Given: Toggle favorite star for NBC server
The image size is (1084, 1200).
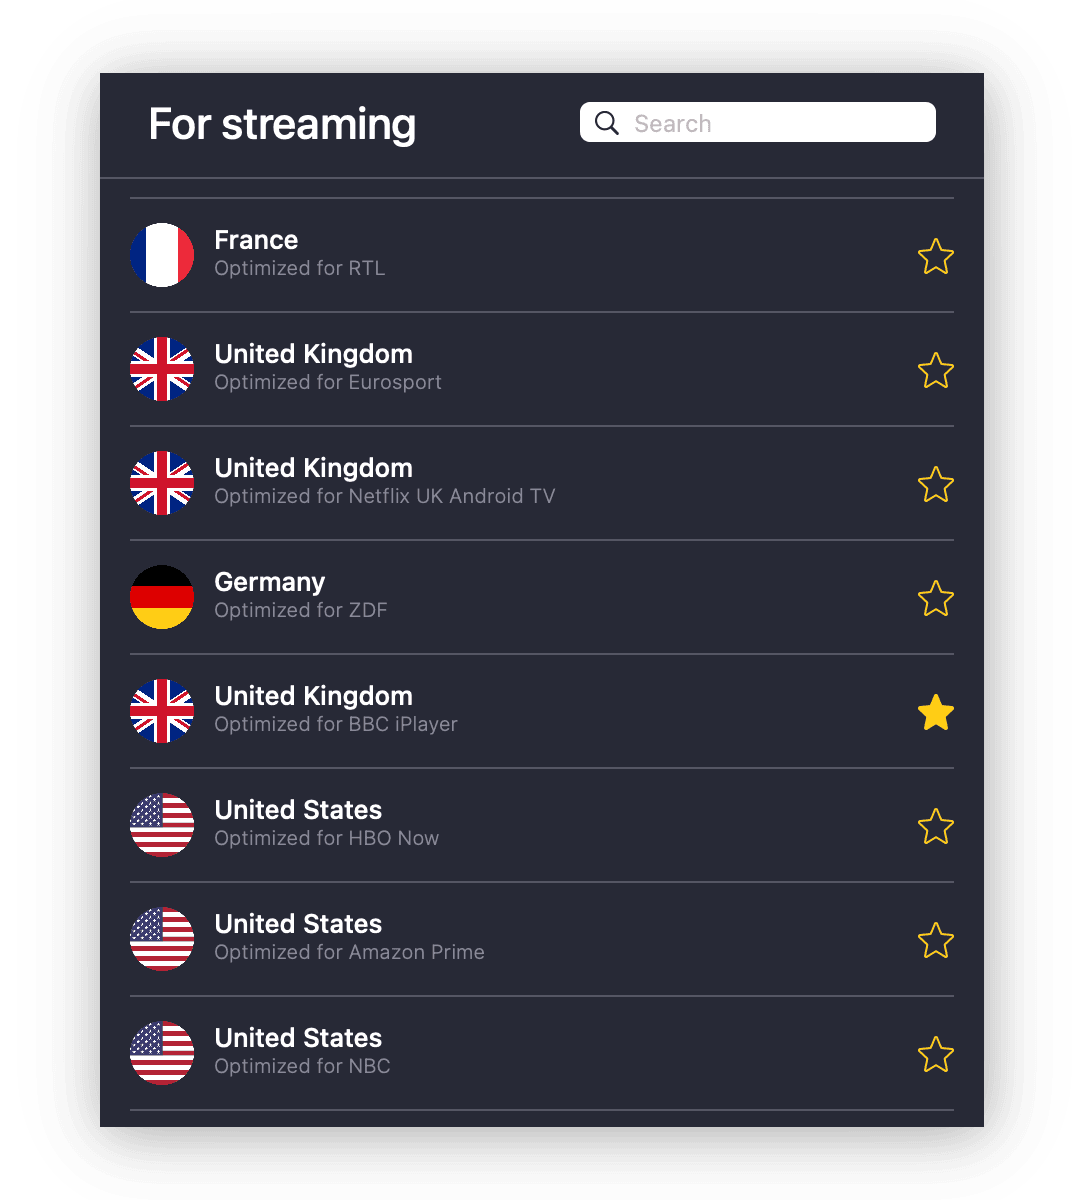Looking at the screenshot, I should click(936, 1054).
